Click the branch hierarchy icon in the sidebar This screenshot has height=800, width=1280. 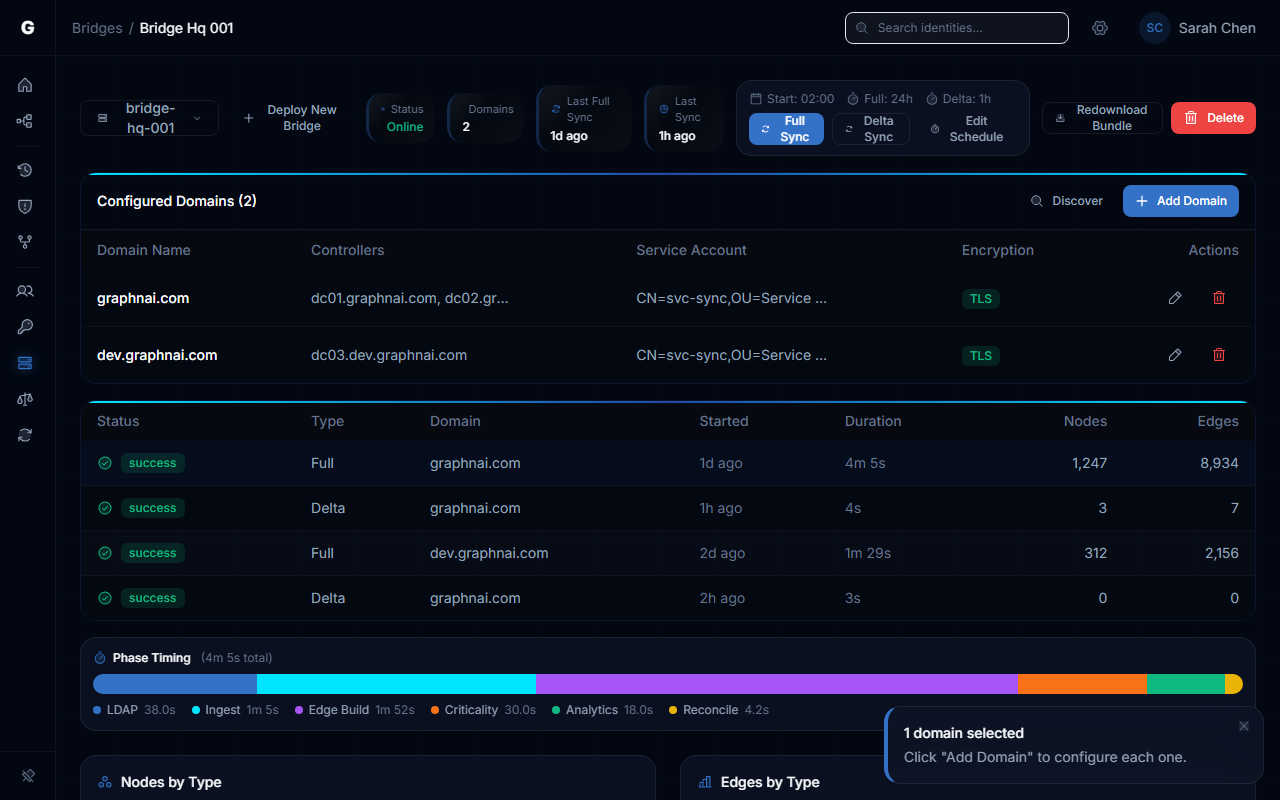coord(25,242)
